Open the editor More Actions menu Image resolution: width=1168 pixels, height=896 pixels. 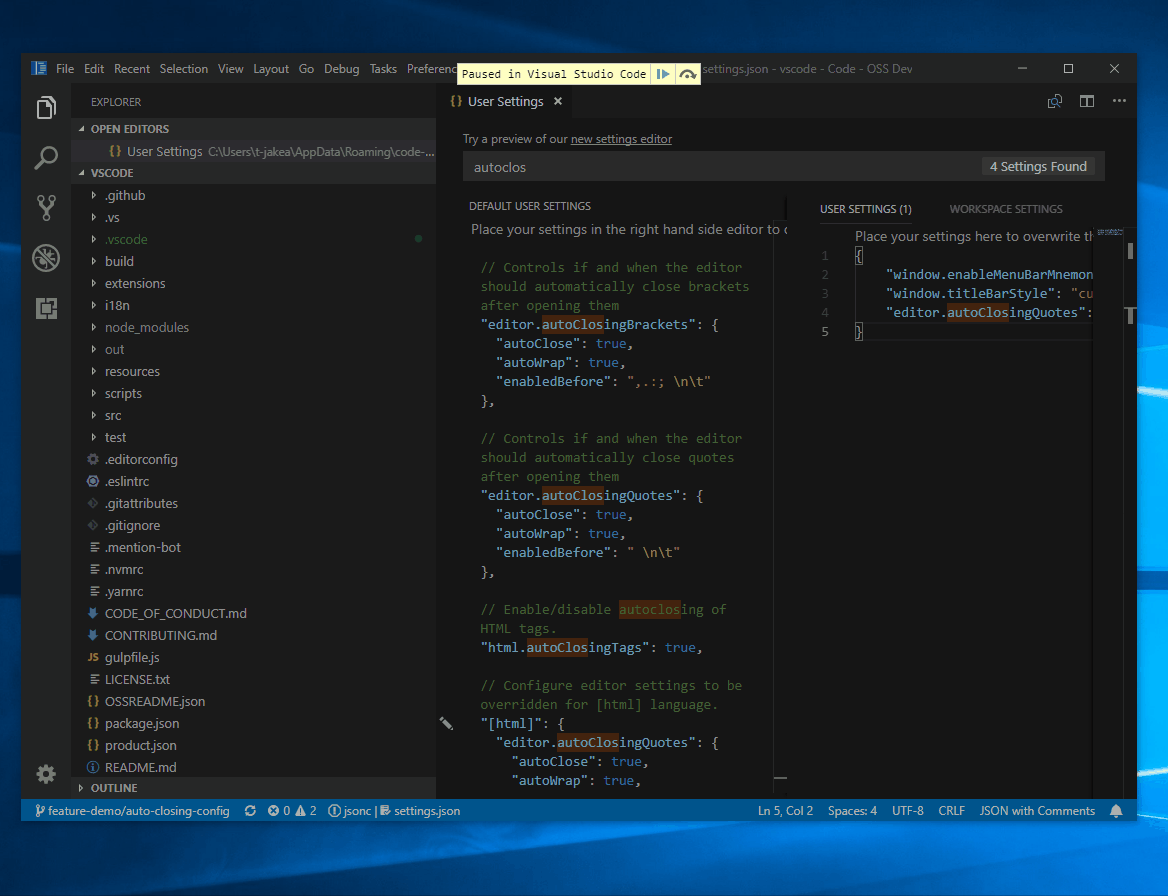tap(1119, 101)
